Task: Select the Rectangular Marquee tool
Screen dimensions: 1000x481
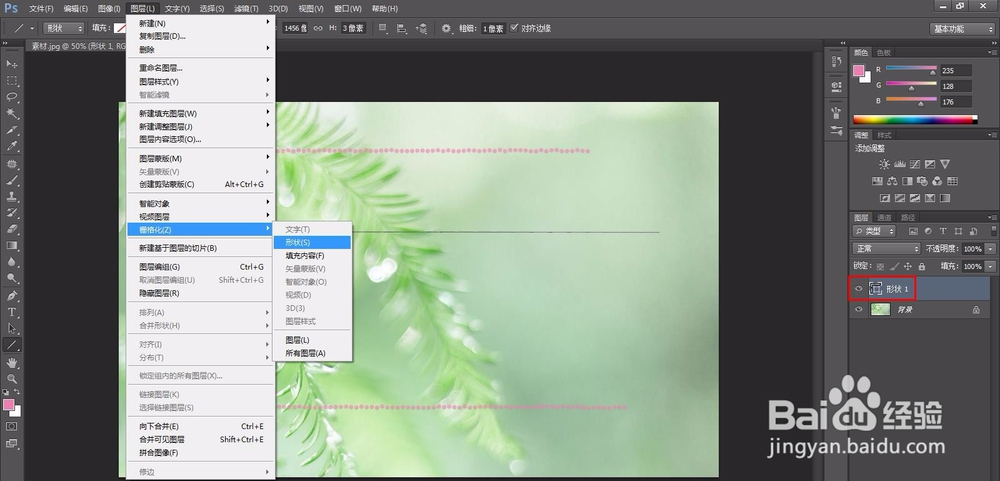Action: coord(11,81)
